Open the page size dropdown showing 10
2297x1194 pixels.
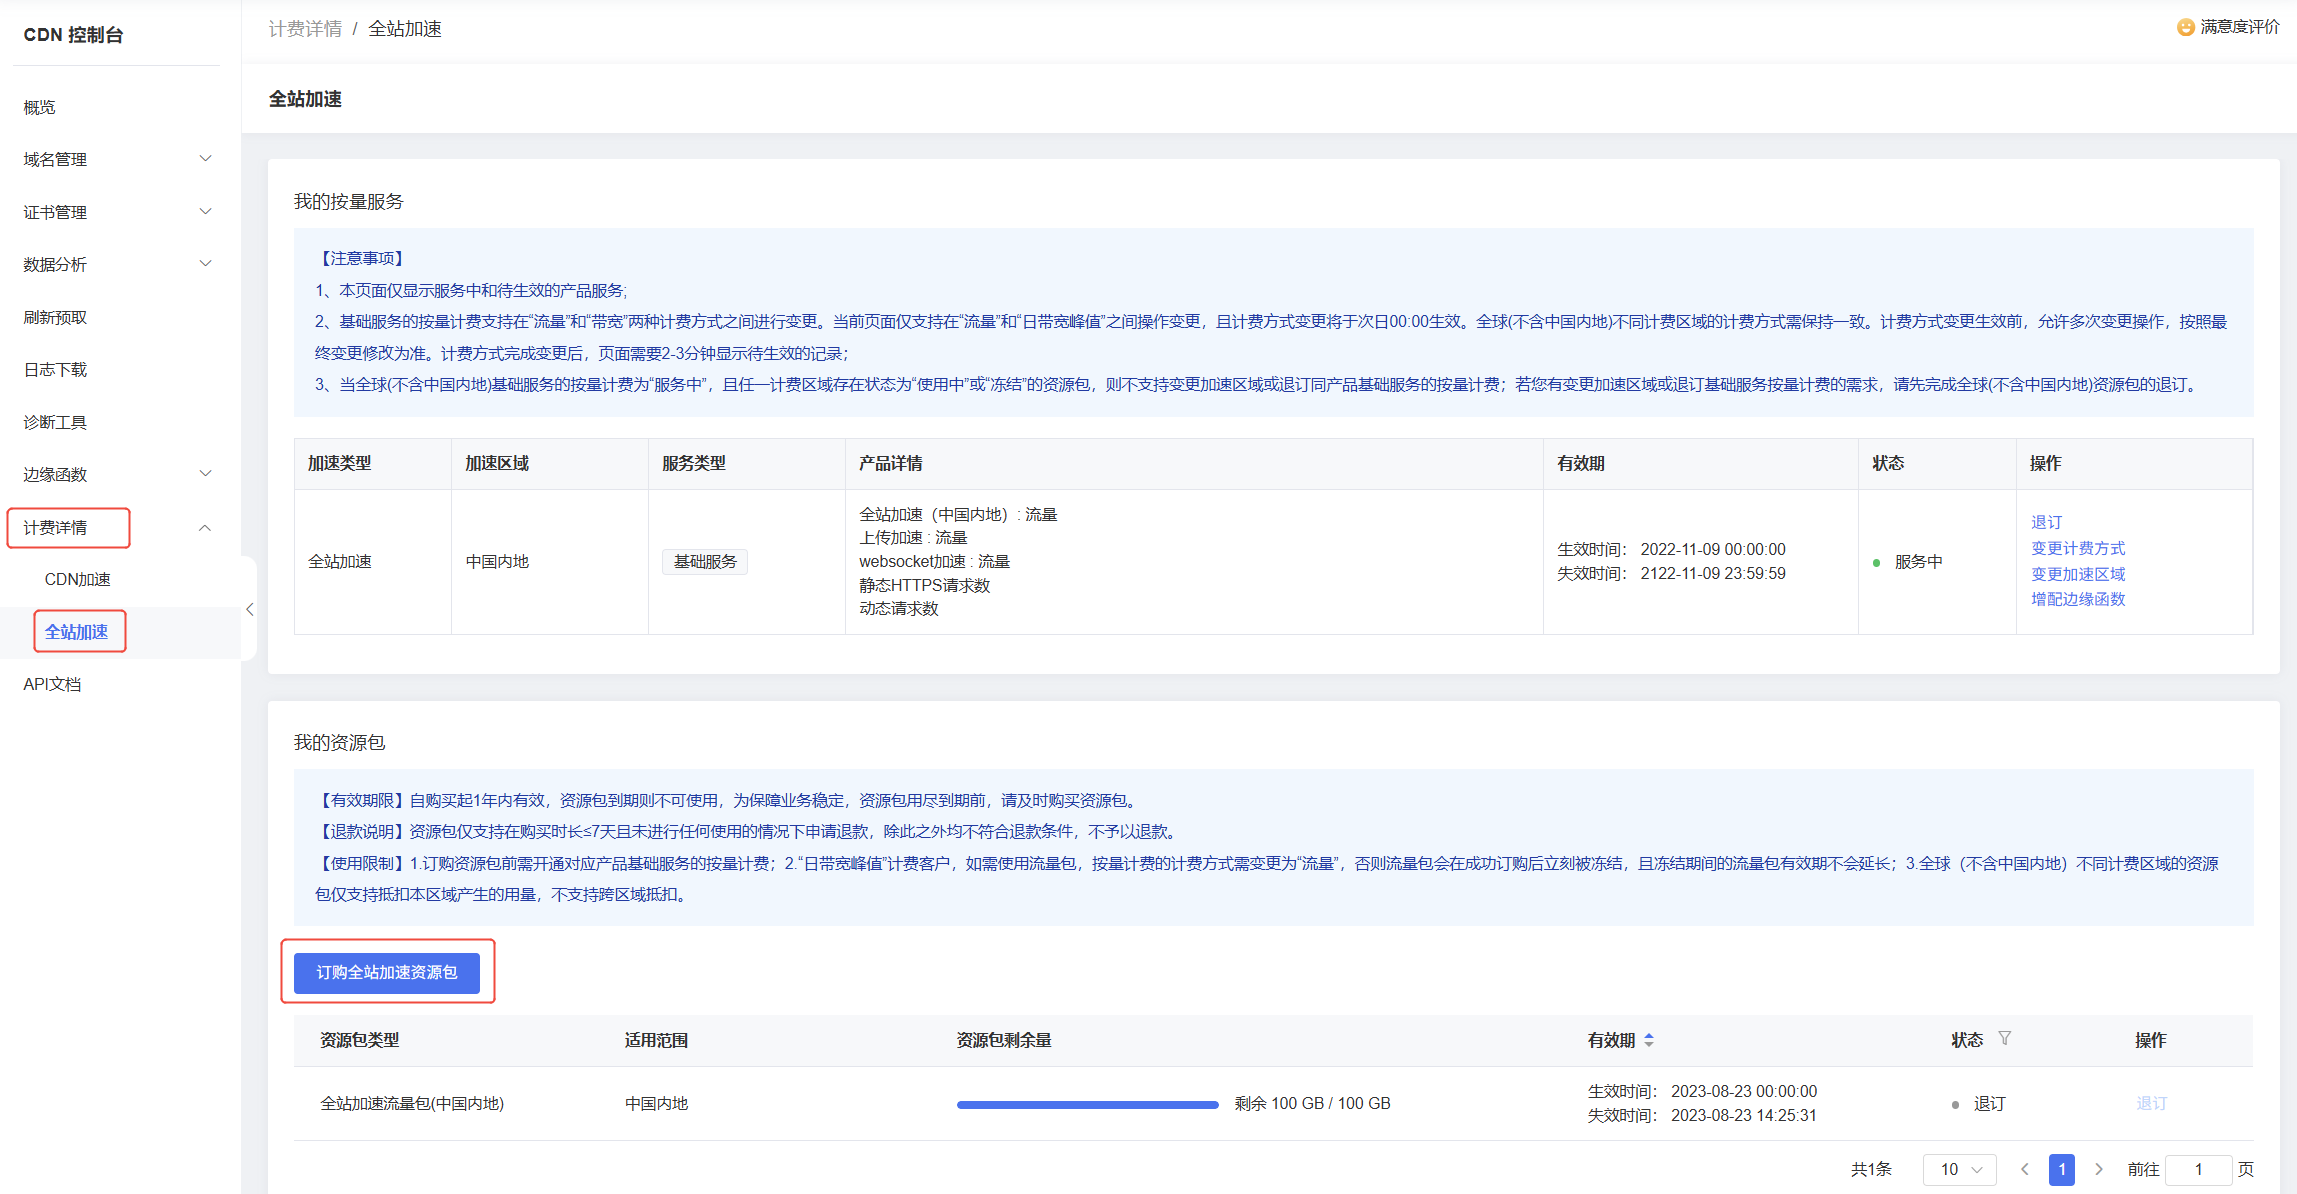coord(1959,1169)
